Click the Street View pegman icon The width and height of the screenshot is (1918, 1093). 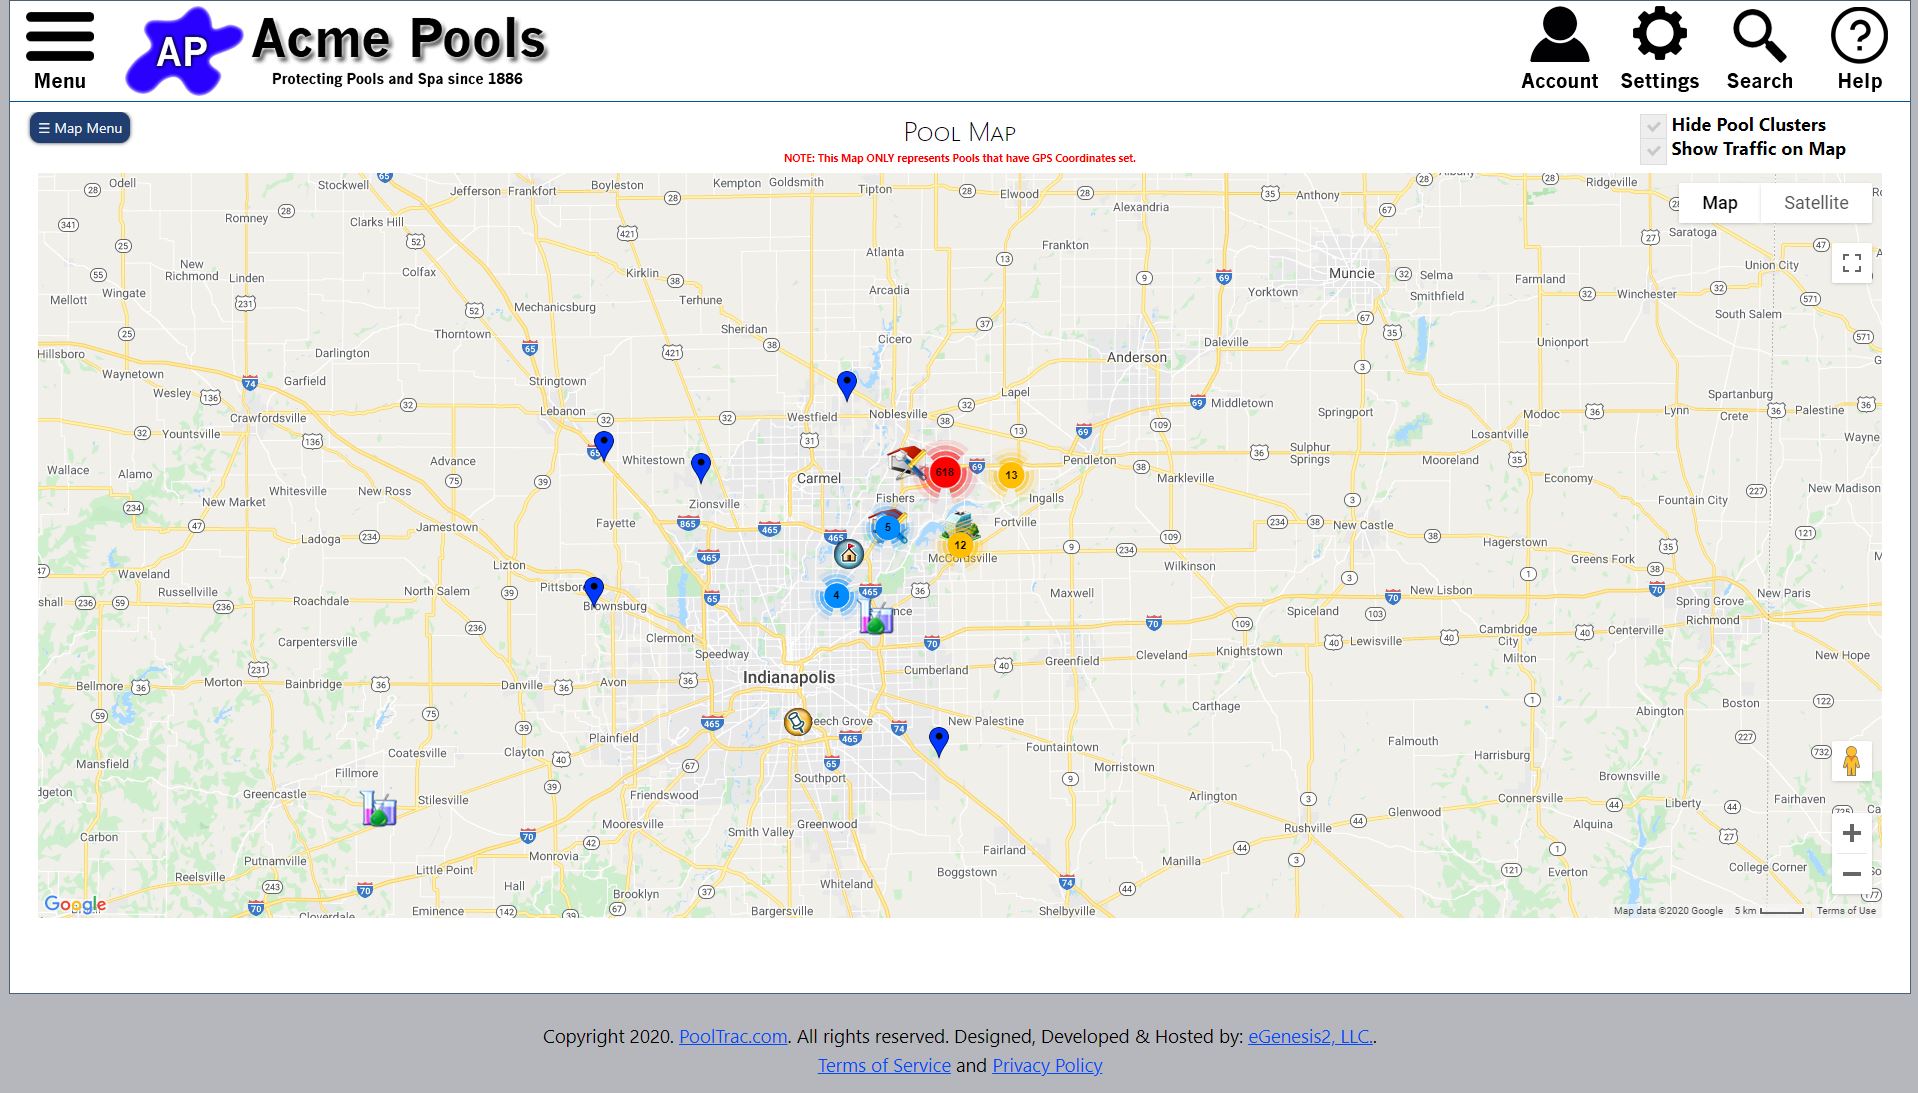tap(1852, 762)
